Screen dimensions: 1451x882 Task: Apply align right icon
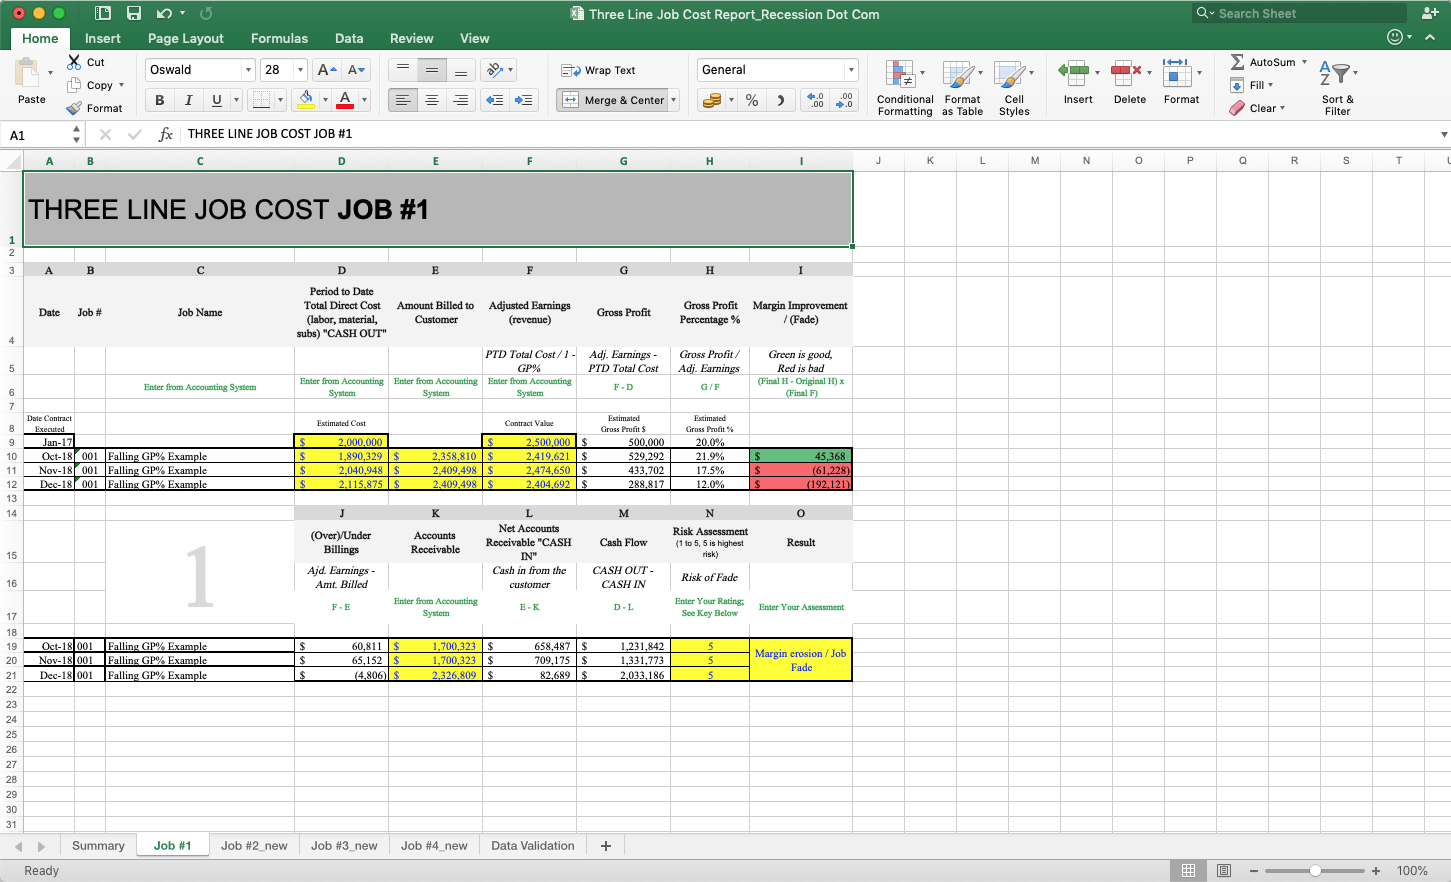pos(461,100)
